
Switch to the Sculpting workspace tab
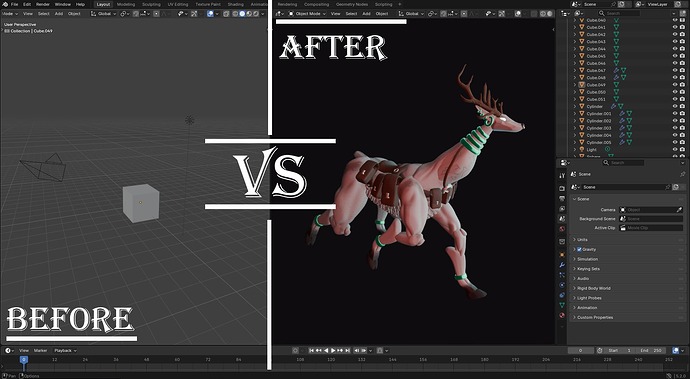pyautogui.click(x=151, y=4)
